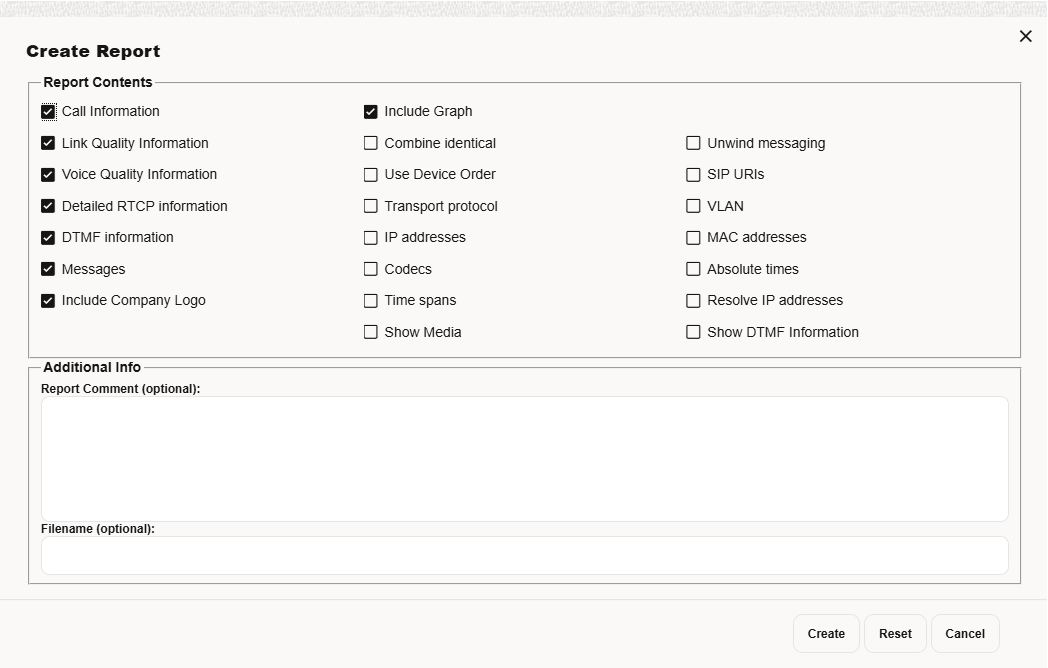Enable Combine identical
Viewport: 1048px width, 668px height.
coord(371,143)
